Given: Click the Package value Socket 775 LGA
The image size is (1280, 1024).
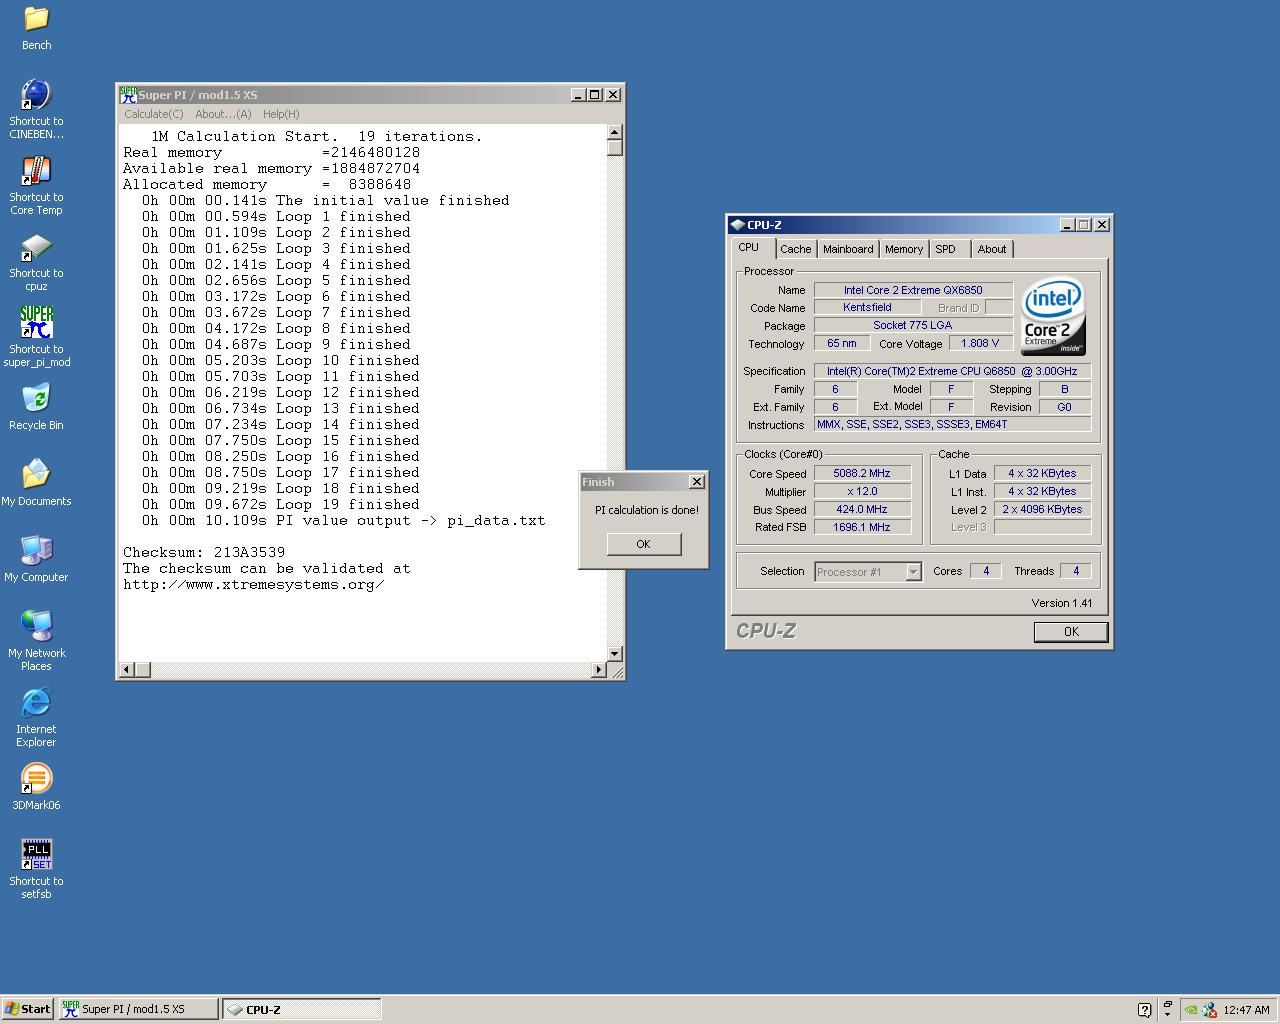Looking at the screenshot, I should [913, 325].
